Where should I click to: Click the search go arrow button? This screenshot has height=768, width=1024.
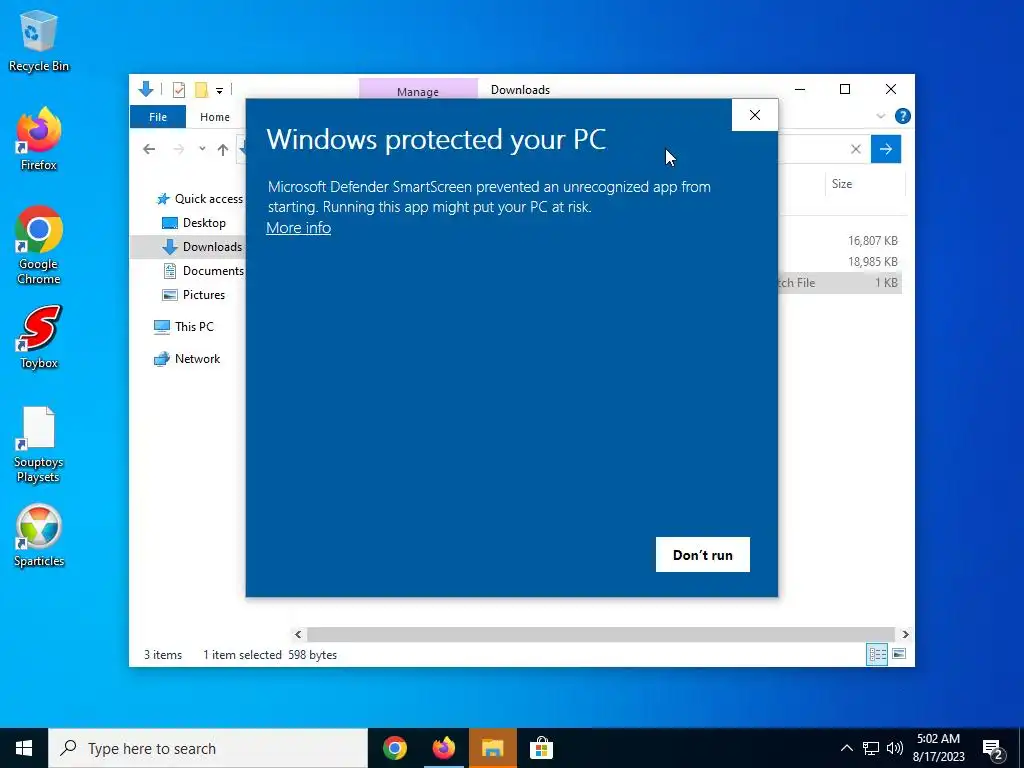point(886,149)
